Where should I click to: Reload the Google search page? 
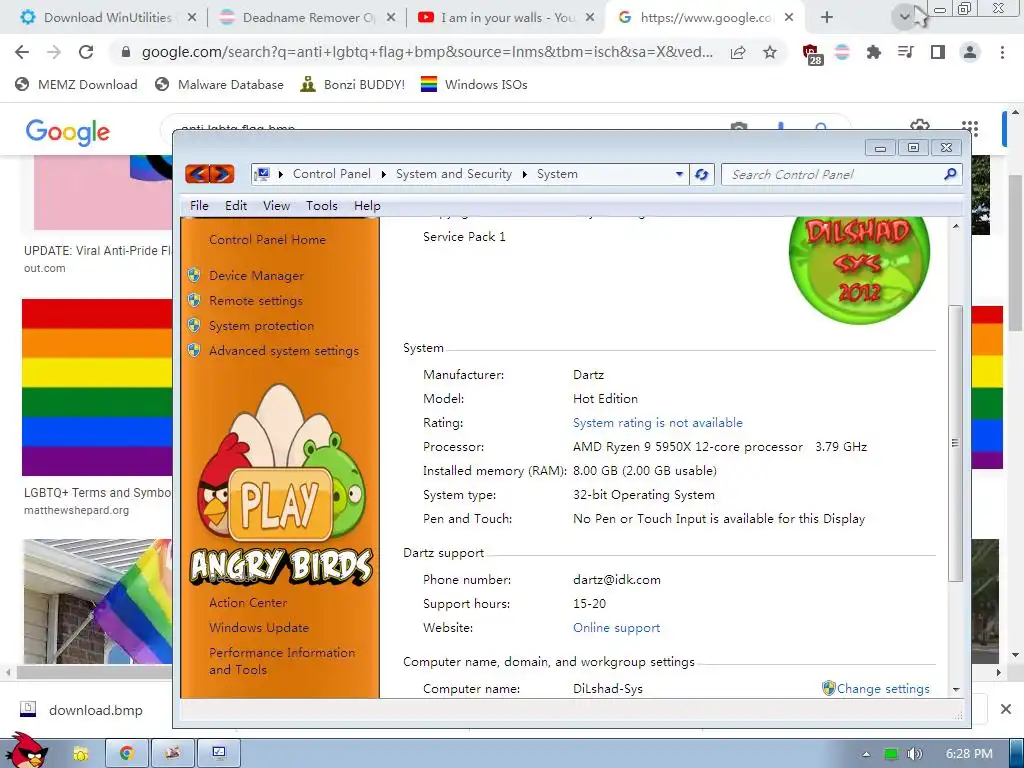pyautogui.click(x=86, y=52)
